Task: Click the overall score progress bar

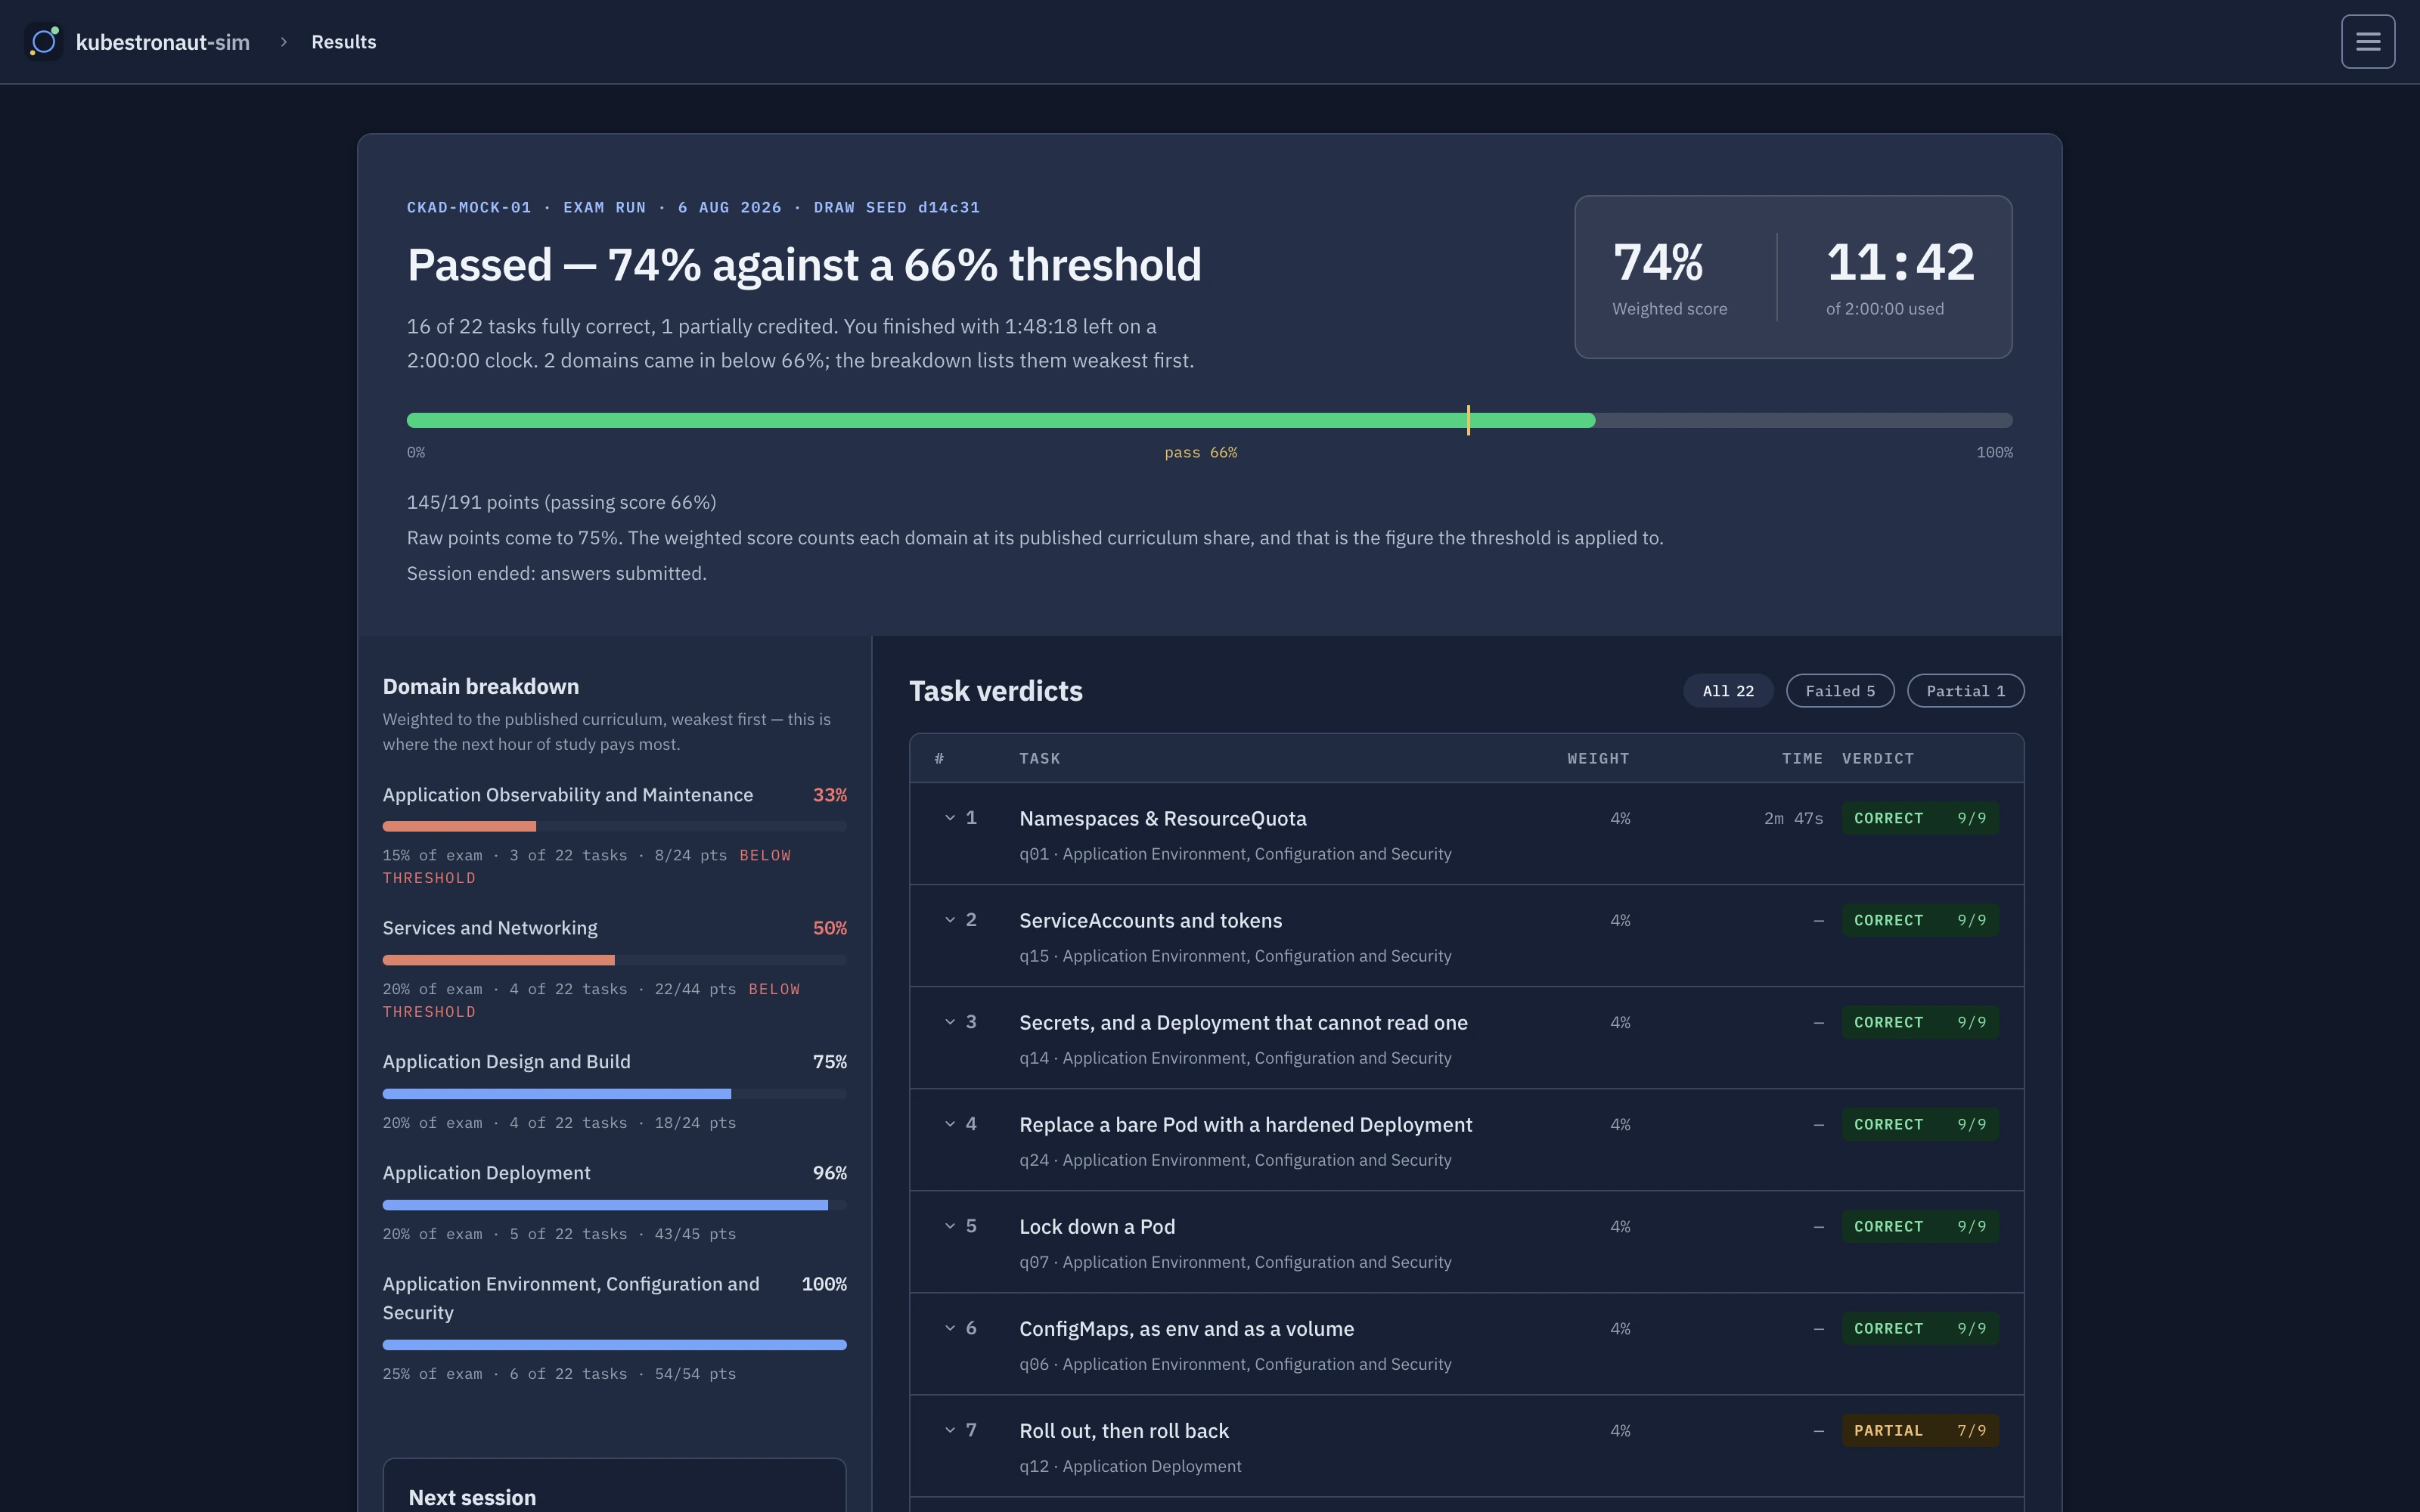Action: click(x=1209, y=420)
